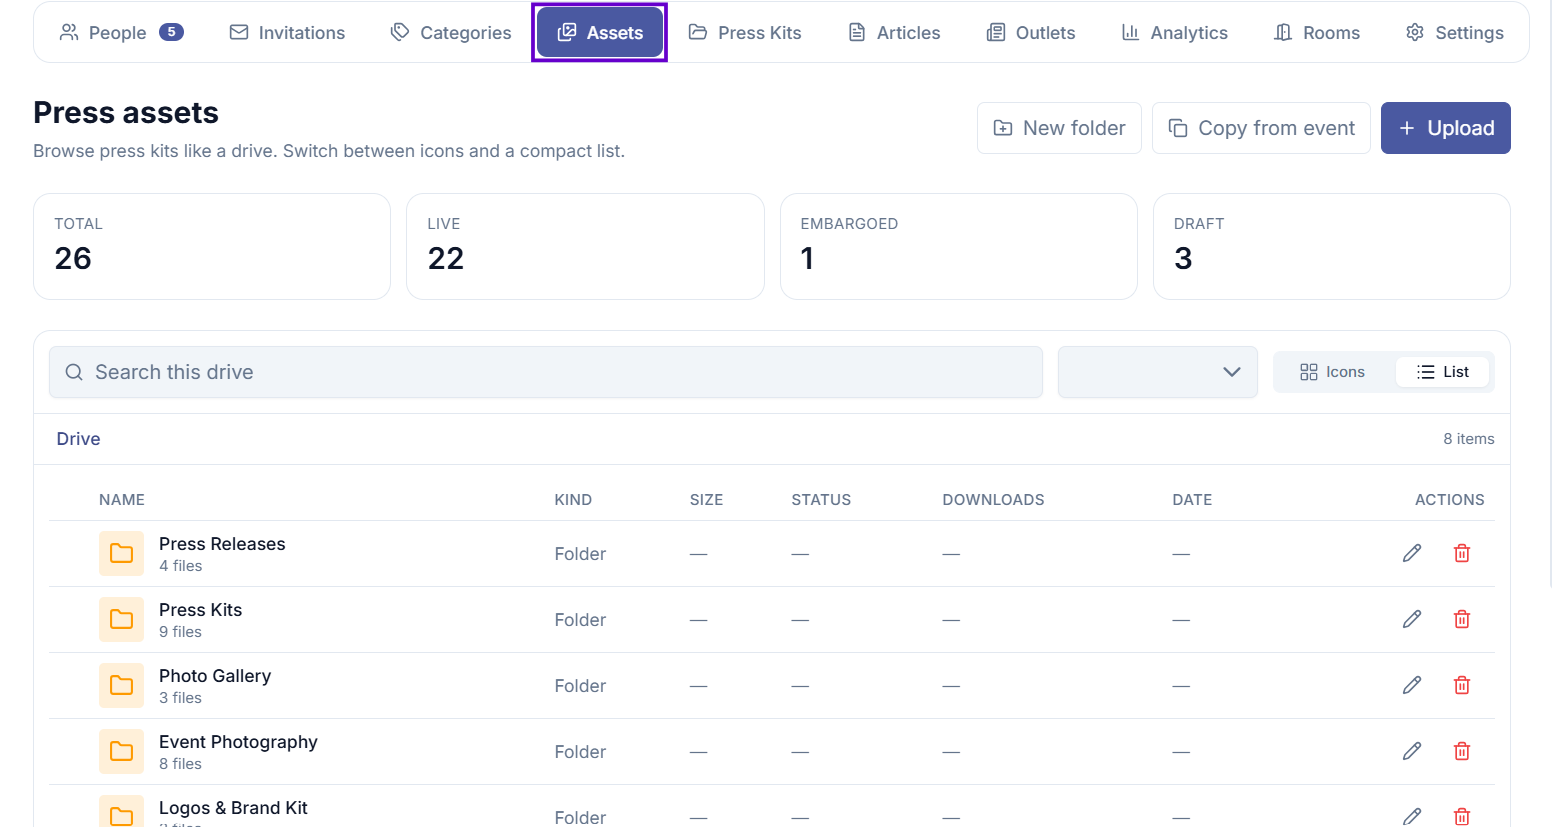
Task: Open the Press Kits tab
Action: click(745, 33)
